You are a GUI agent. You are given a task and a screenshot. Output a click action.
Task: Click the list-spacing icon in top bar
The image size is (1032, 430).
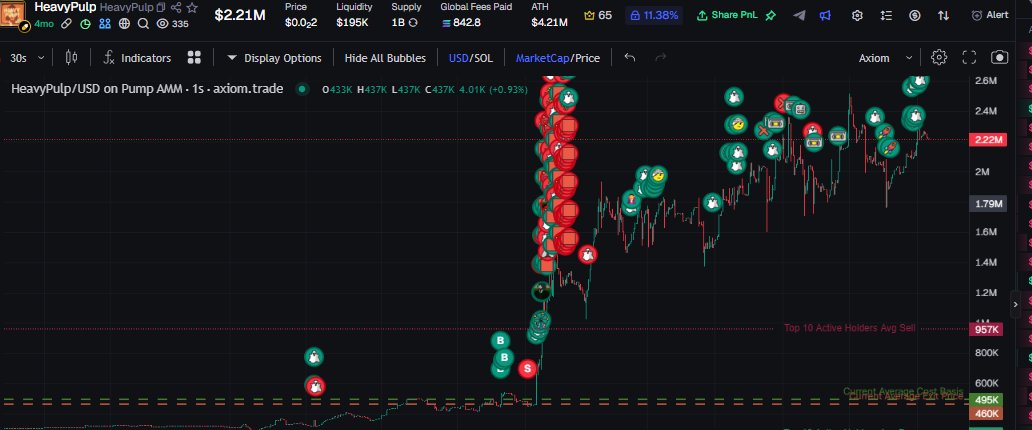coord(886,15)
